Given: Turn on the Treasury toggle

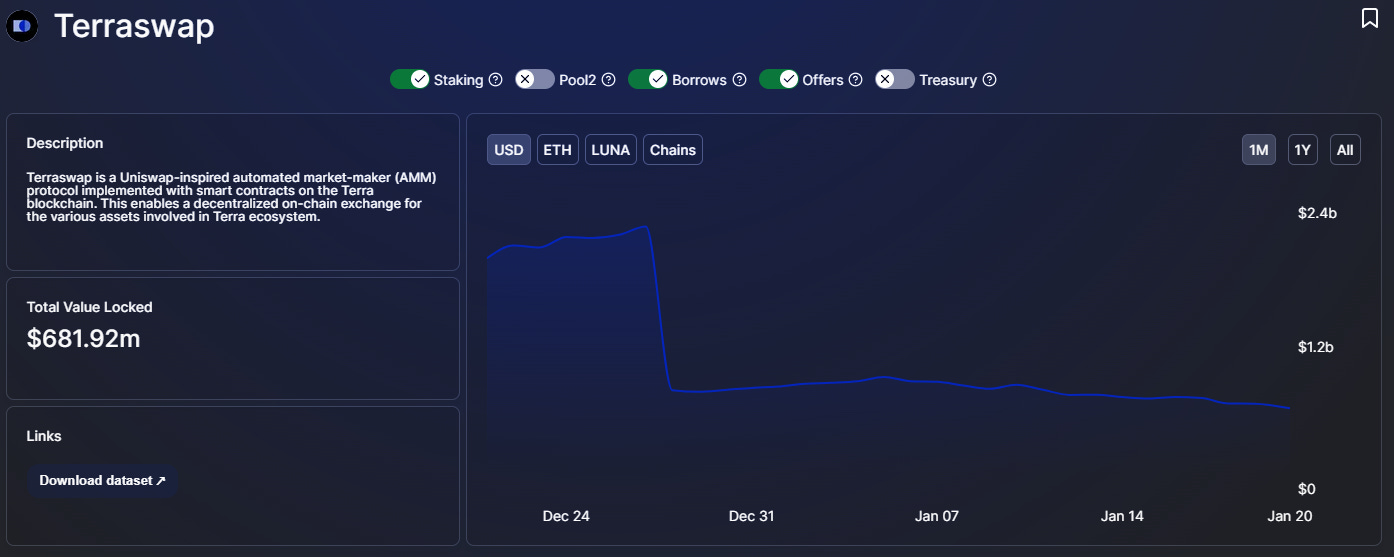Looking at the screenshot, I should point(895,79).
